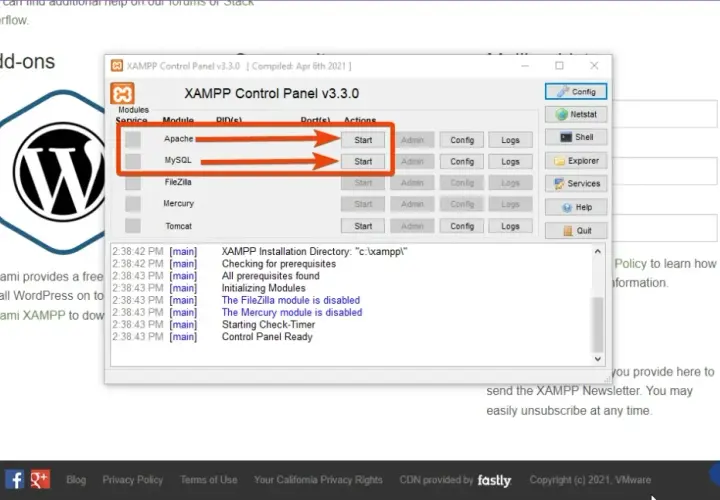Toggle the MySQL service checkbox
Image resolution: width=720 pixels, height=500 pixels.
[x=133, y=161]
